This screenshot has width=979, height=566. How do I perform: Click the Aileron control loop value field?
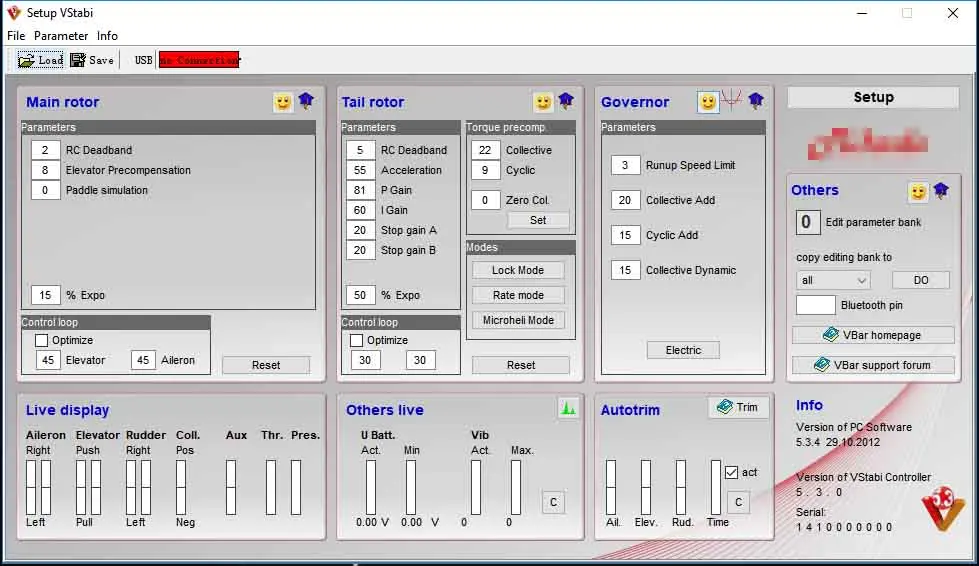pos(143,360)
